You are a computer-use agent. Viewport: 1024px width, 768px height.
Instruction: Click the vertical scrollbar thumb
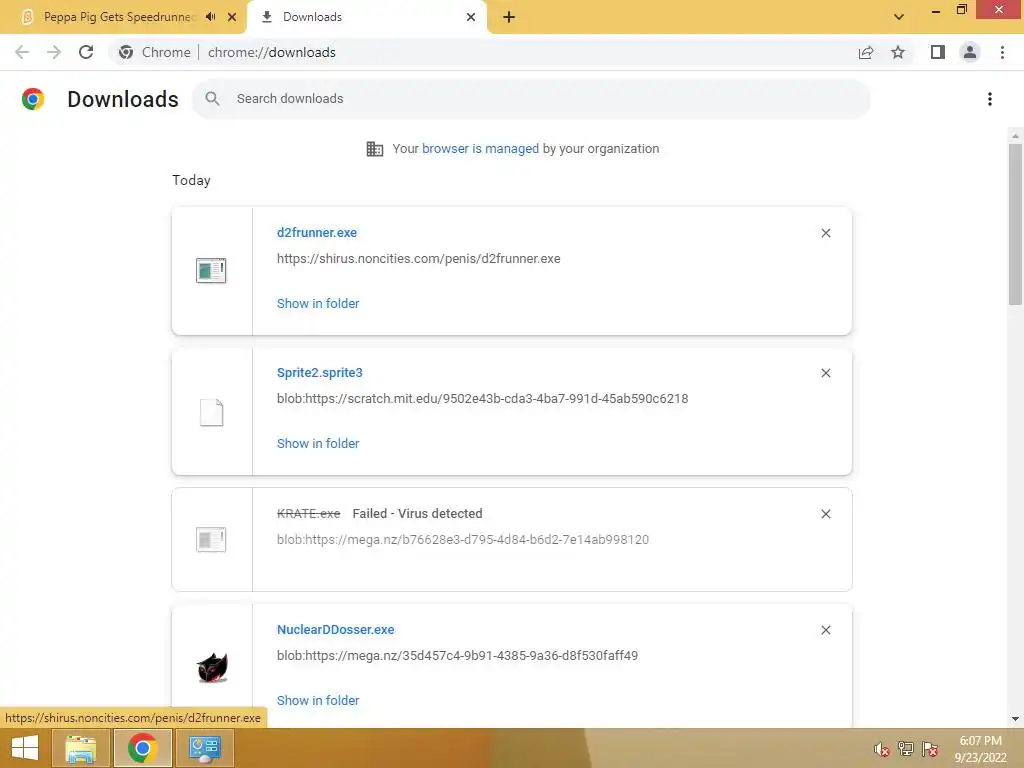click(1015, 224)
